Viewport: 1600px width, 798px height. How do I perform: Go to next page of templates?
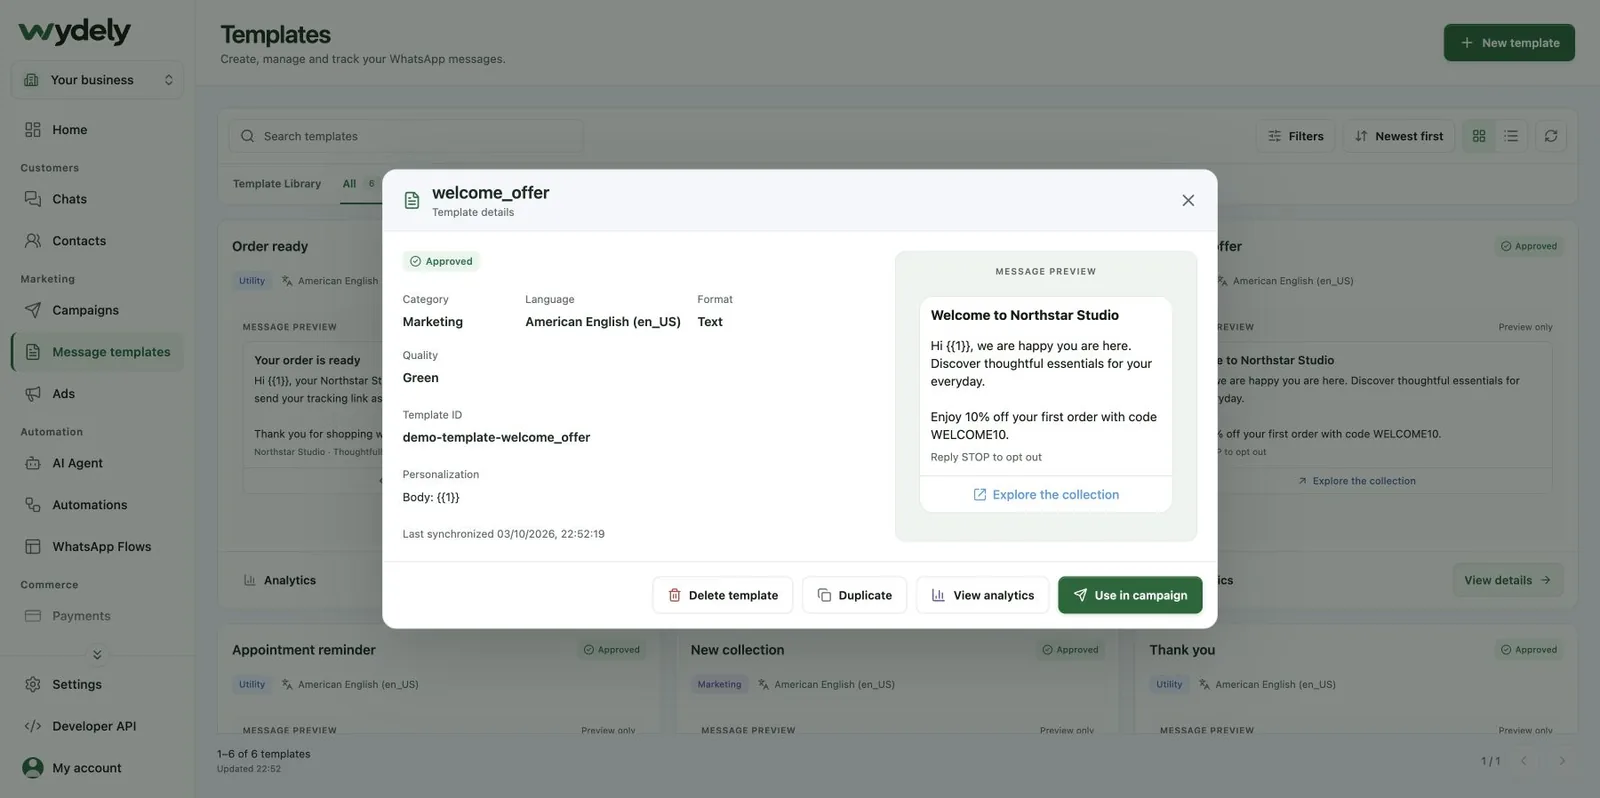(1562, 761)
